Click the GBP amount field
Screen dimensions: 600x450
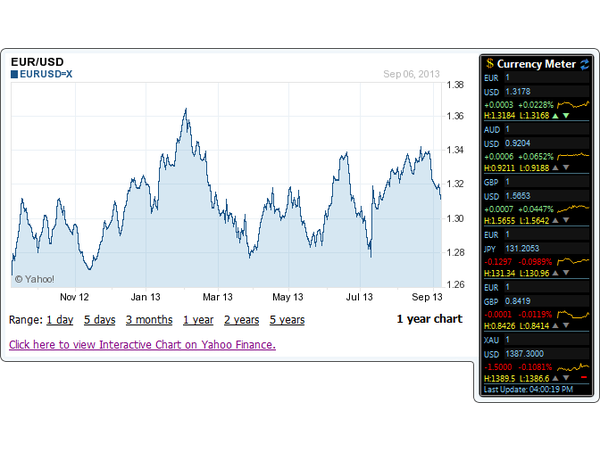(x=547, y=182)
